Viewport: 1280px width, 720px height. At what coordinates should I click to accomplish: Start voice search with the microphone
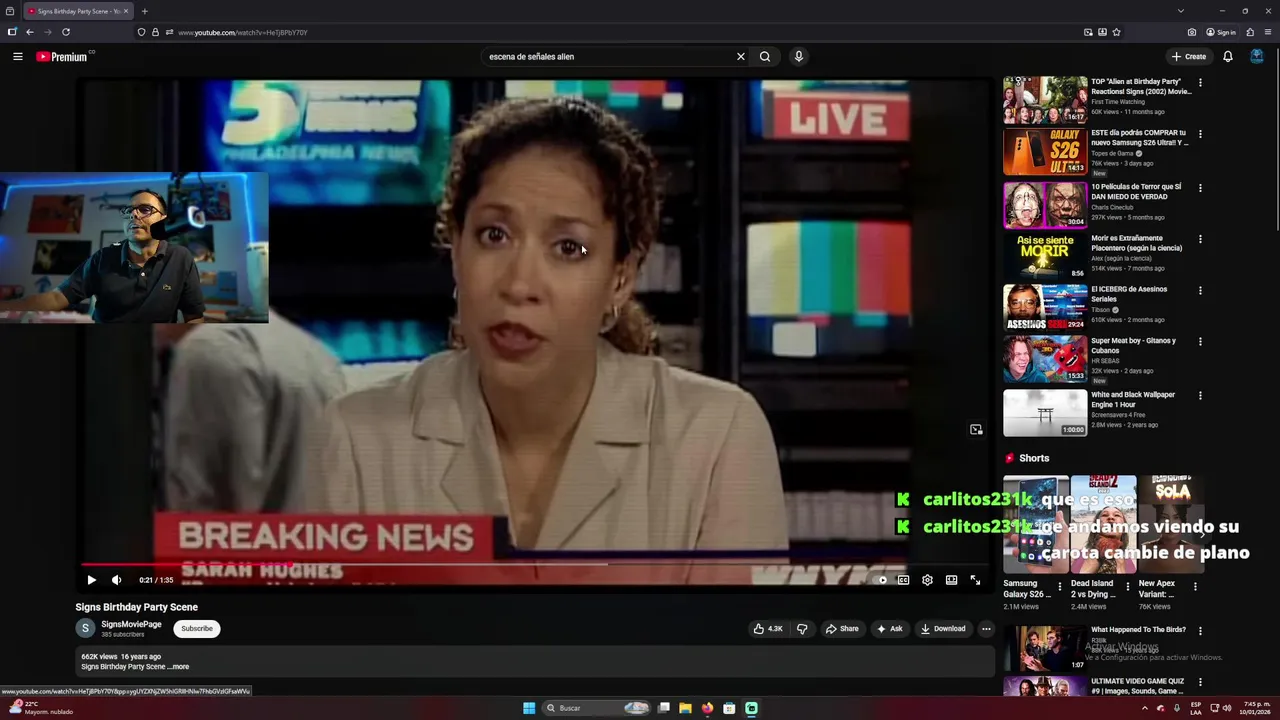pos(798,57)
